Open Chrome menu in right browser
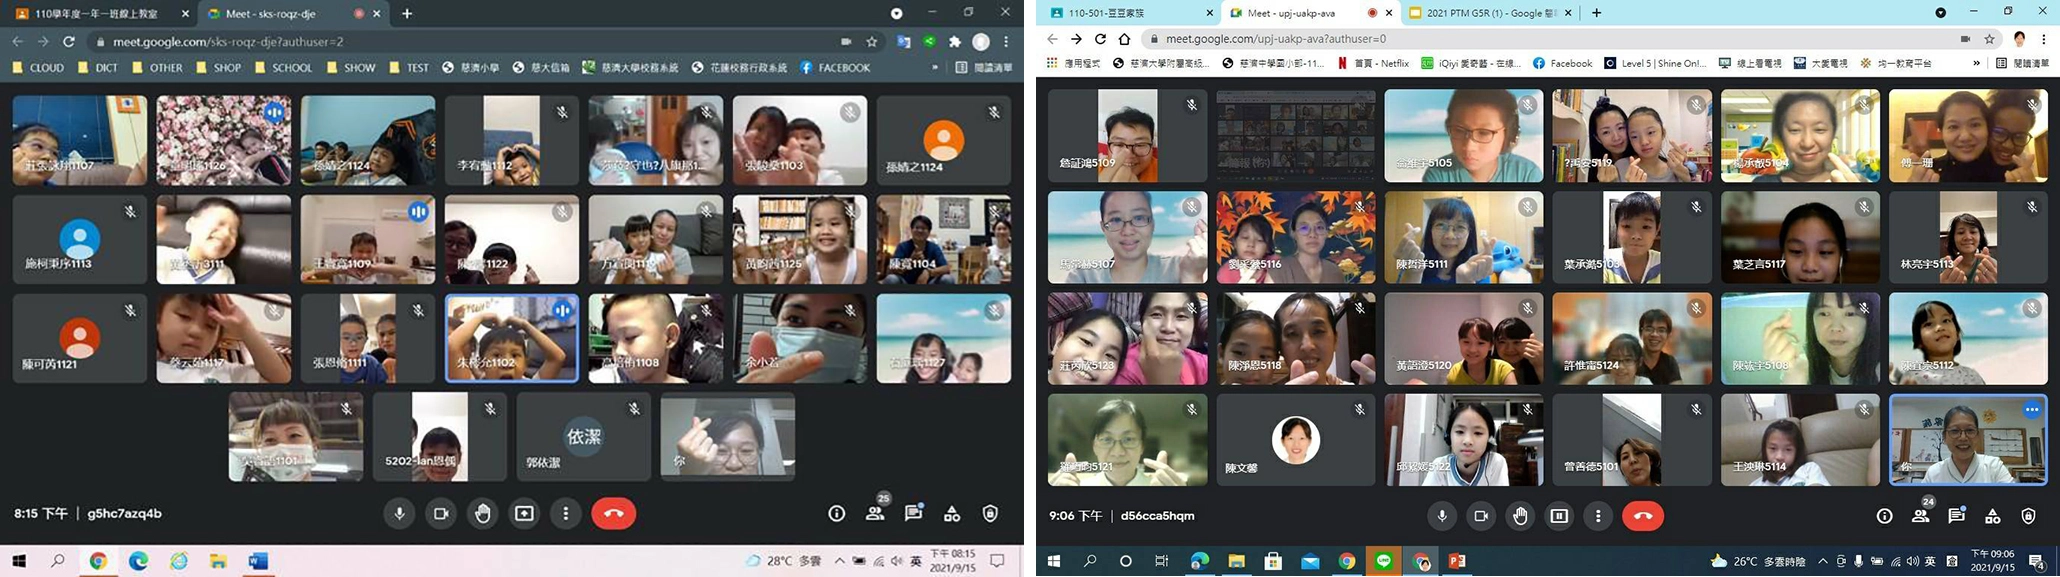This screenshot has height=577, width=2060. click(x=2044, y=39)
